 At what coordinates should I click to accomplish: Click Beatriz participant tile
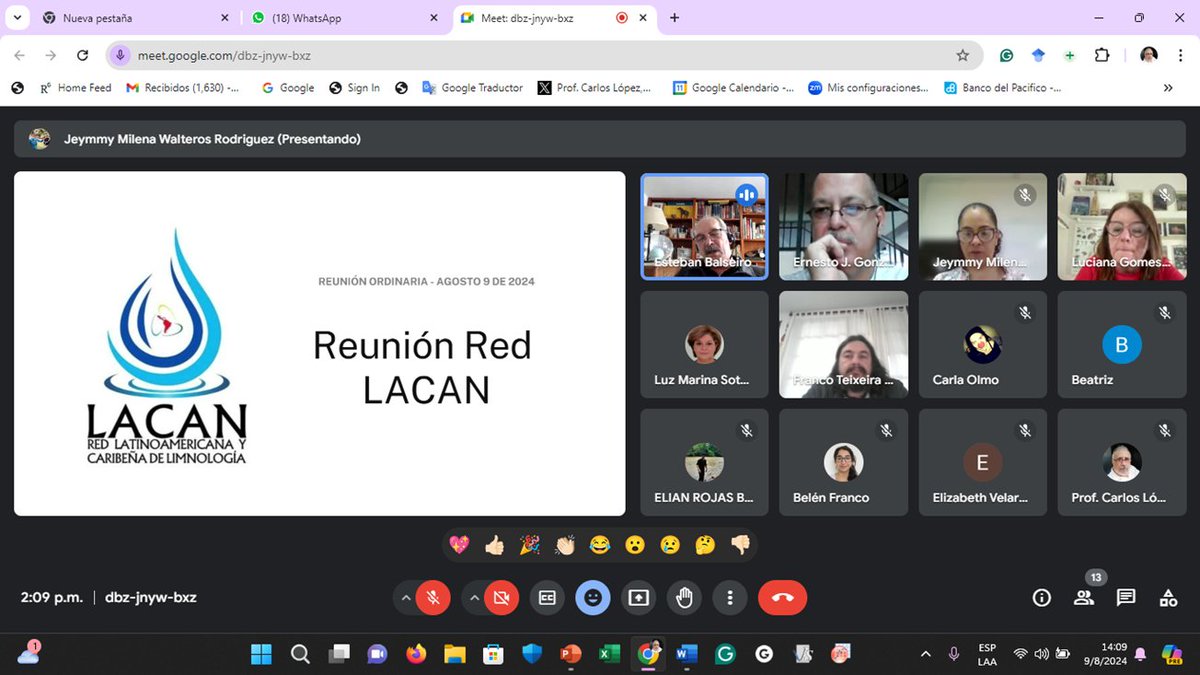[x=1122, y=344]
